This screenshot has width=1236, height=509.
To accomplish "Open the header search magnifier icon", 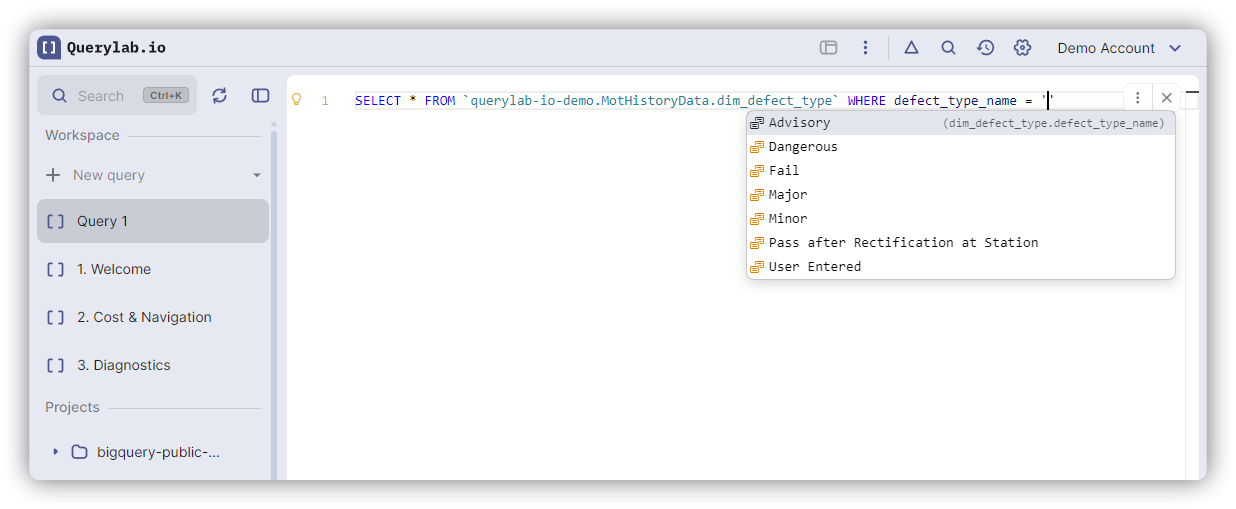I will point(948,47).
